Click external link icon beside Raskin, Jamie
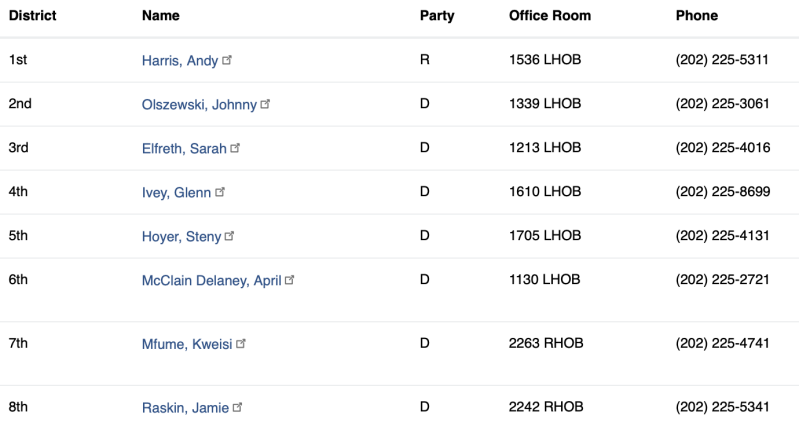Image resolution: width=799 pixels, height=434 pixels. (238, 407)
